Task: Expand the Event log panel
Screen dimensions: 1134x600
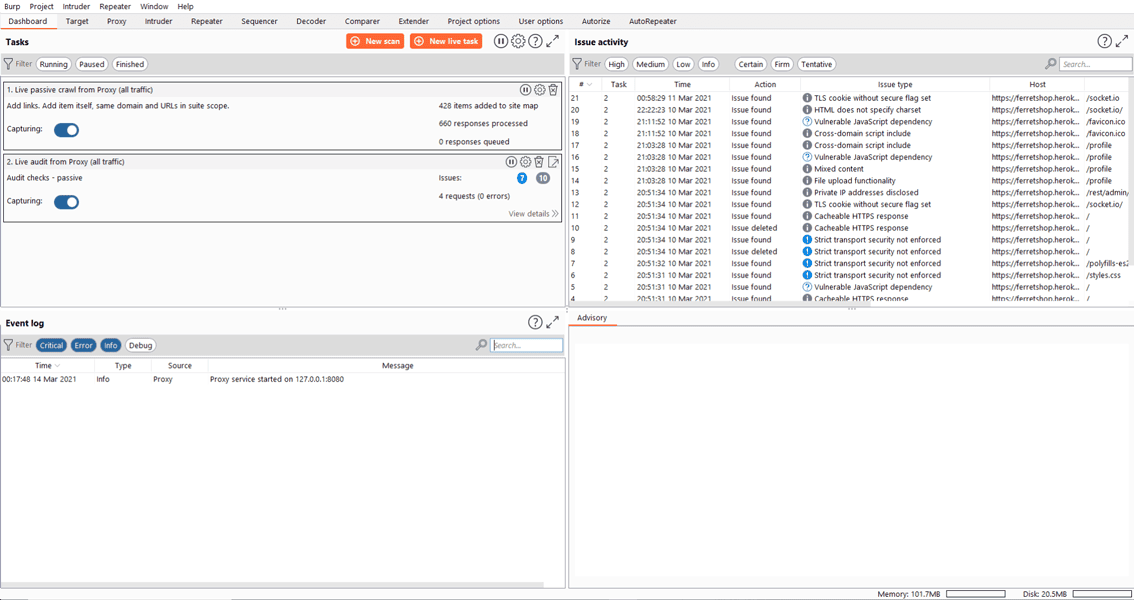Action: (553, 322)
